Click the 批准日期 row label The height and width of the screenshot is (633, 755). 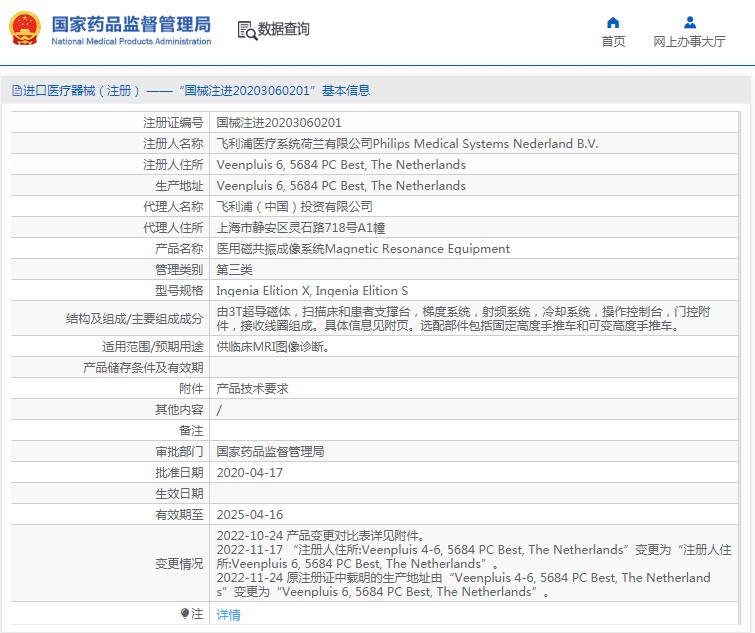pyautogui.click(x=179, y=473)
